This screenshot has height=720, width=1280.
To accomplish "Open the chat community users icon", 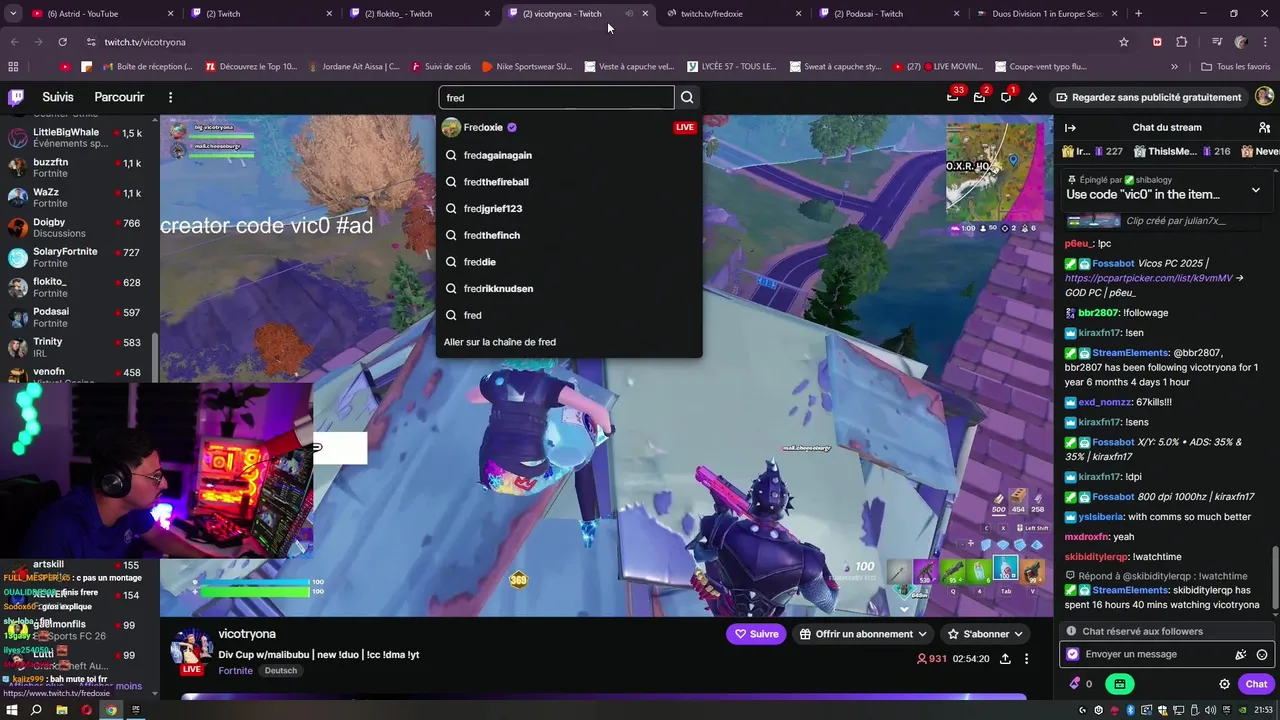I will click(x=1264, y=127).
